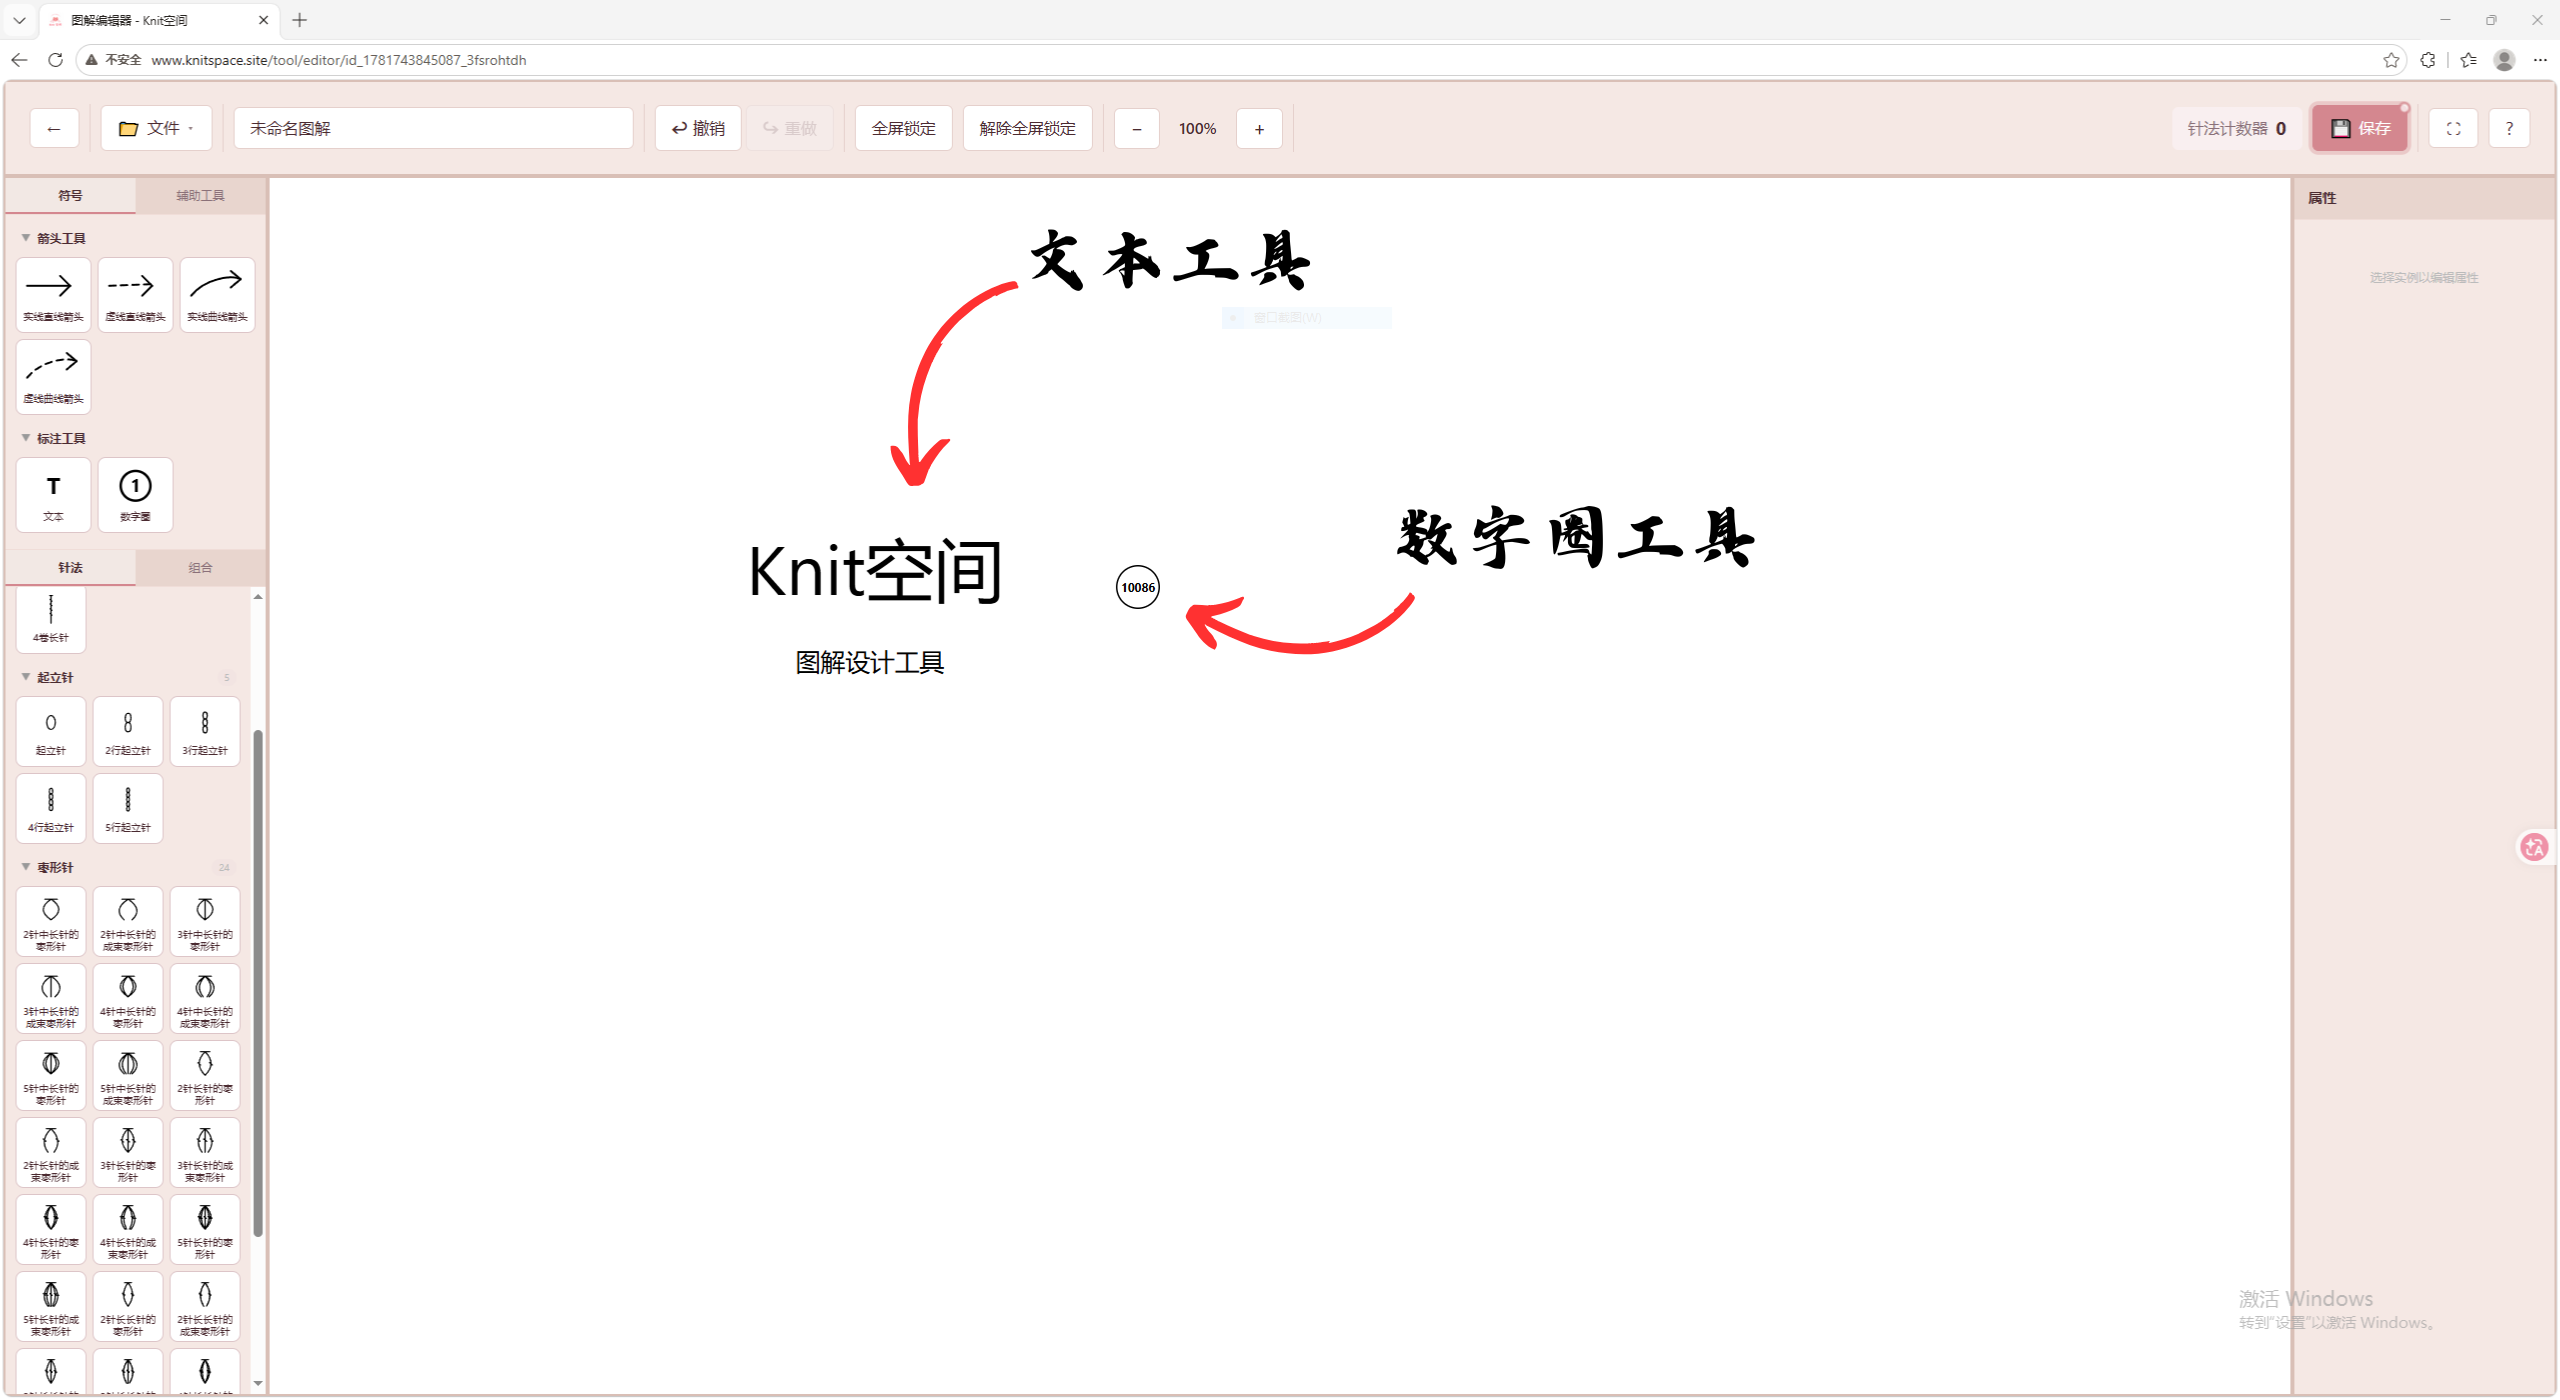Select the 虚线直线箭头 dashed straight arrow tool

[135, 294]
